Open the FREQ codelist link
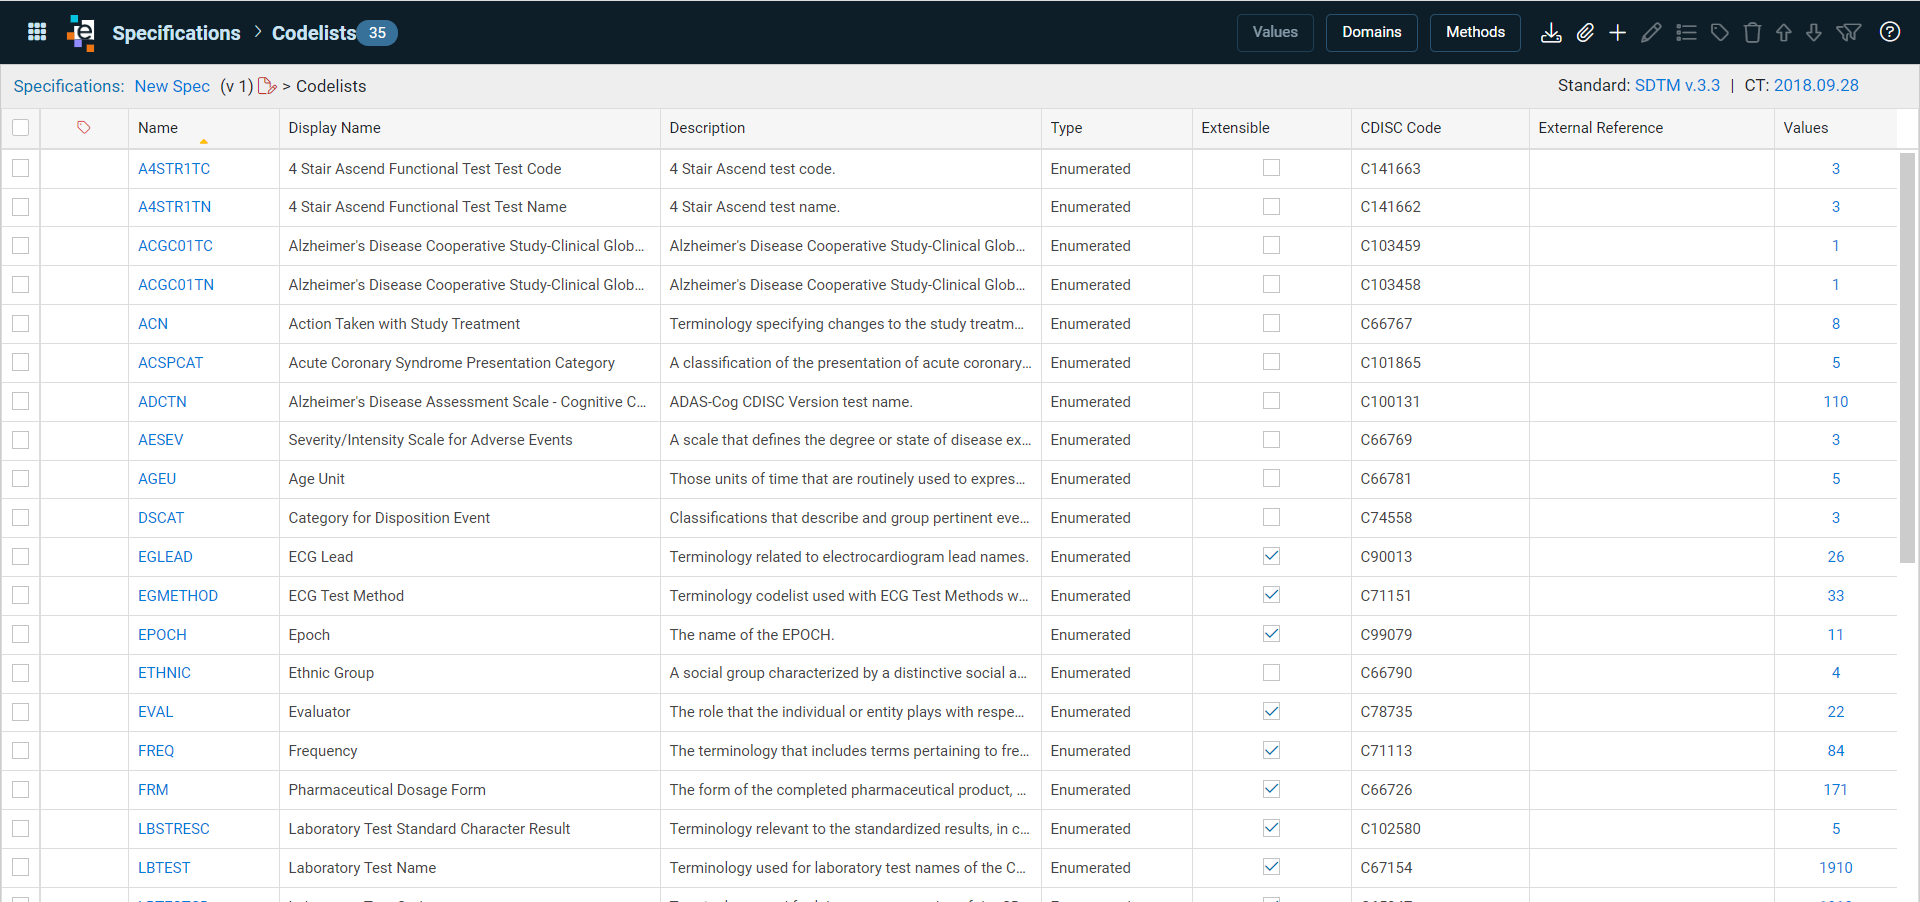Screen dimensions: 1920x902 (156, 750)
